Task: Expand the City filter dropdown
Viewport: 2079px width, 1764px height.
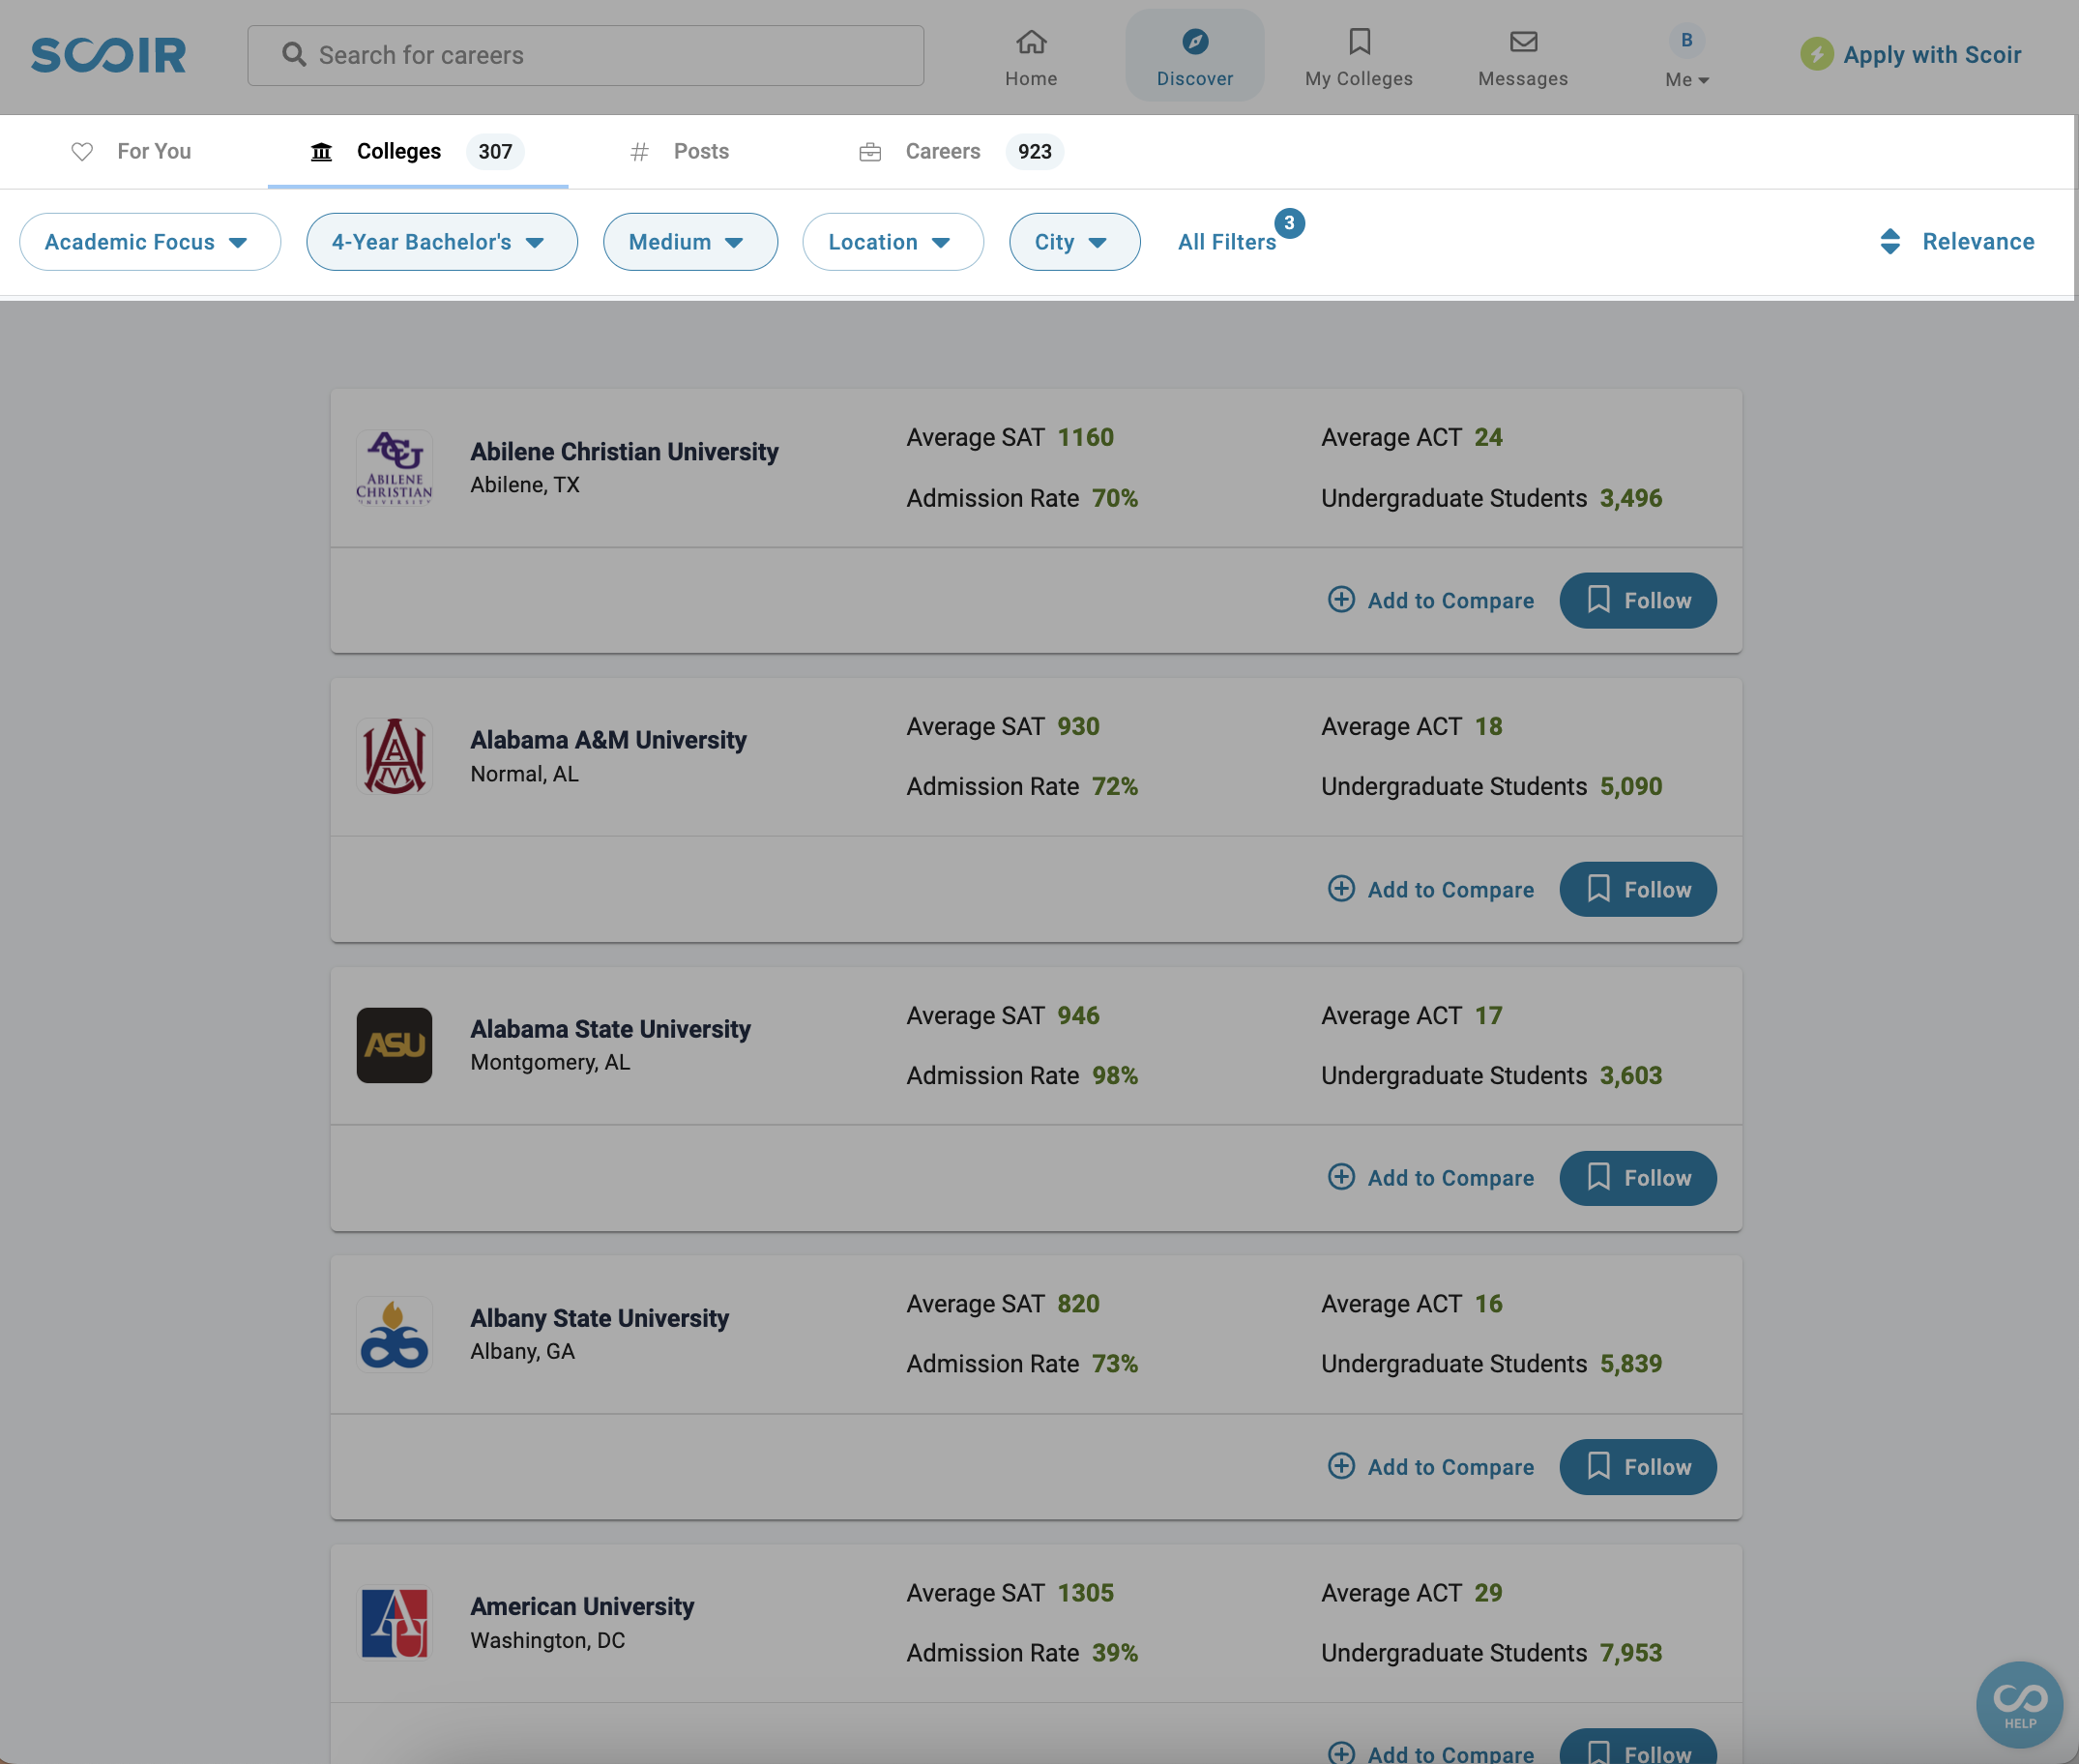Action: 1074,241
